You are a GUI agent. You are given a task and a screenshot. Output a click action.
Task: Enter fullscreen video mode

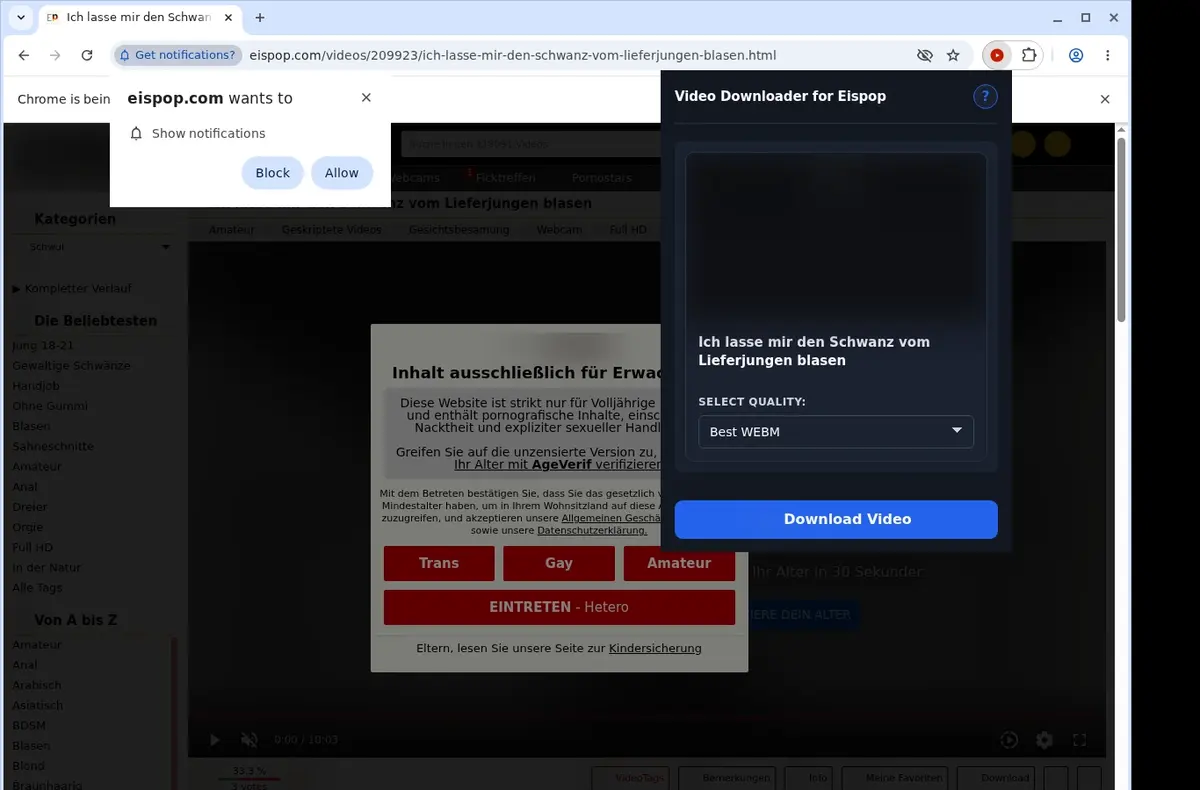click(x=1080, y=740)
